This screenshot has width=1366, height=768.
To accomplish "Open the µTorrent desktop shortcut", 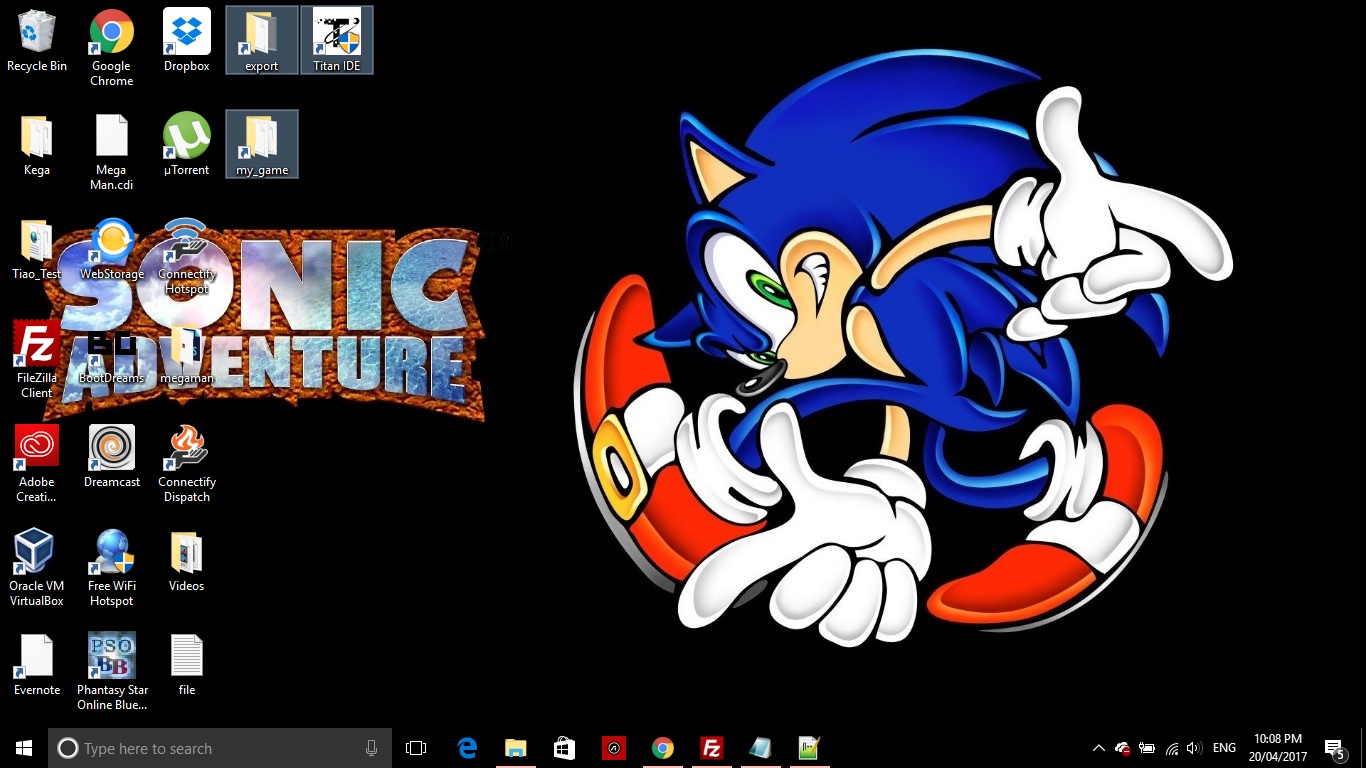I will click(187, 144).
